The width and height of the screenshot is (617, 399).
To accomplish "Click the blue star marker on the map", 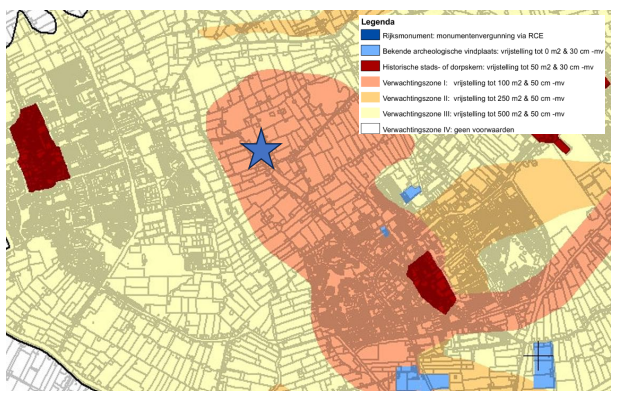I will pyautogui.click(x=261, y=150).
